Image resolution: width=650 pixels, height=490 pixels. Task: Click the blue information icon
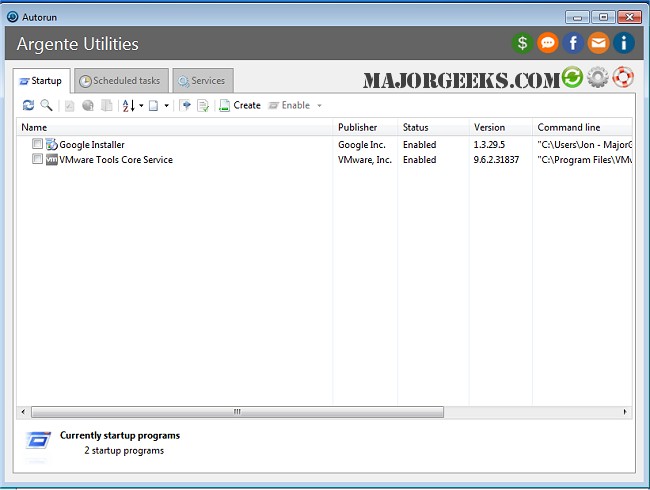coord(623,43)
